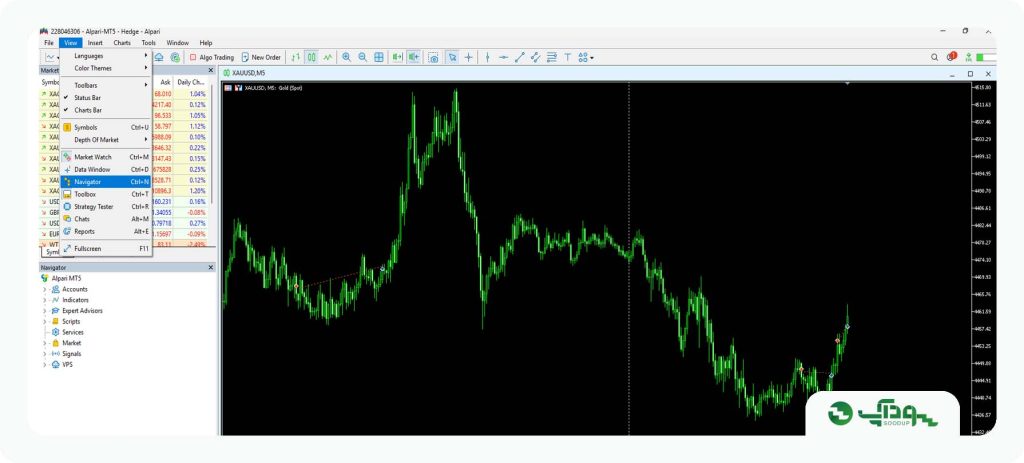Expand the Indicators node in Navigator

44,300
